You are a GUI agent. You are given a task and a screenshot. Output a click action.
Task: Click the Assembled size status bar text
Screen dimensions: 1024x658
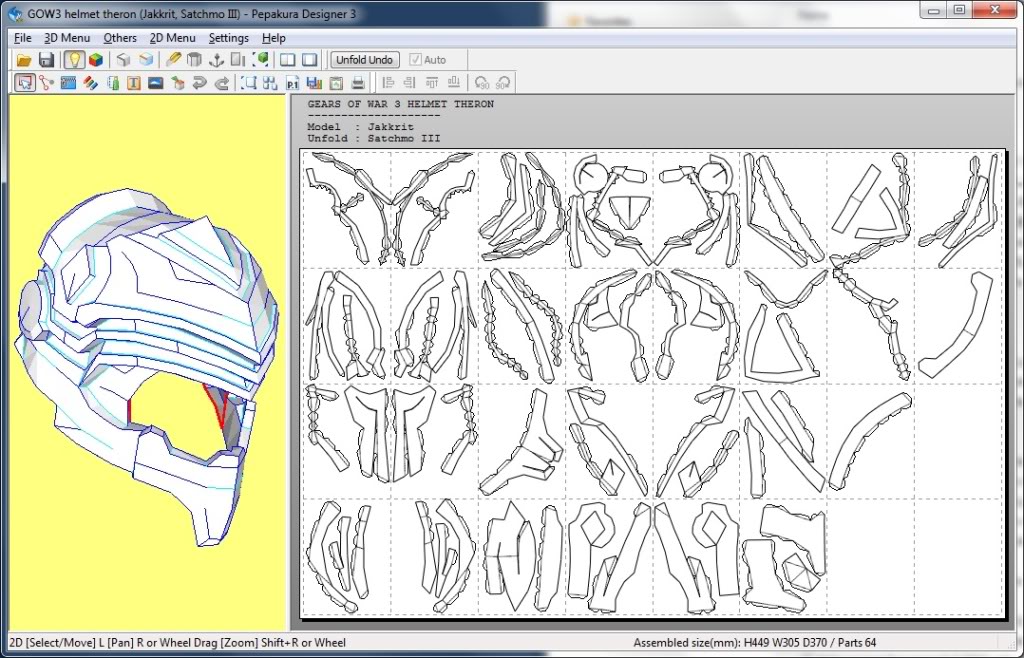point(754,643)
